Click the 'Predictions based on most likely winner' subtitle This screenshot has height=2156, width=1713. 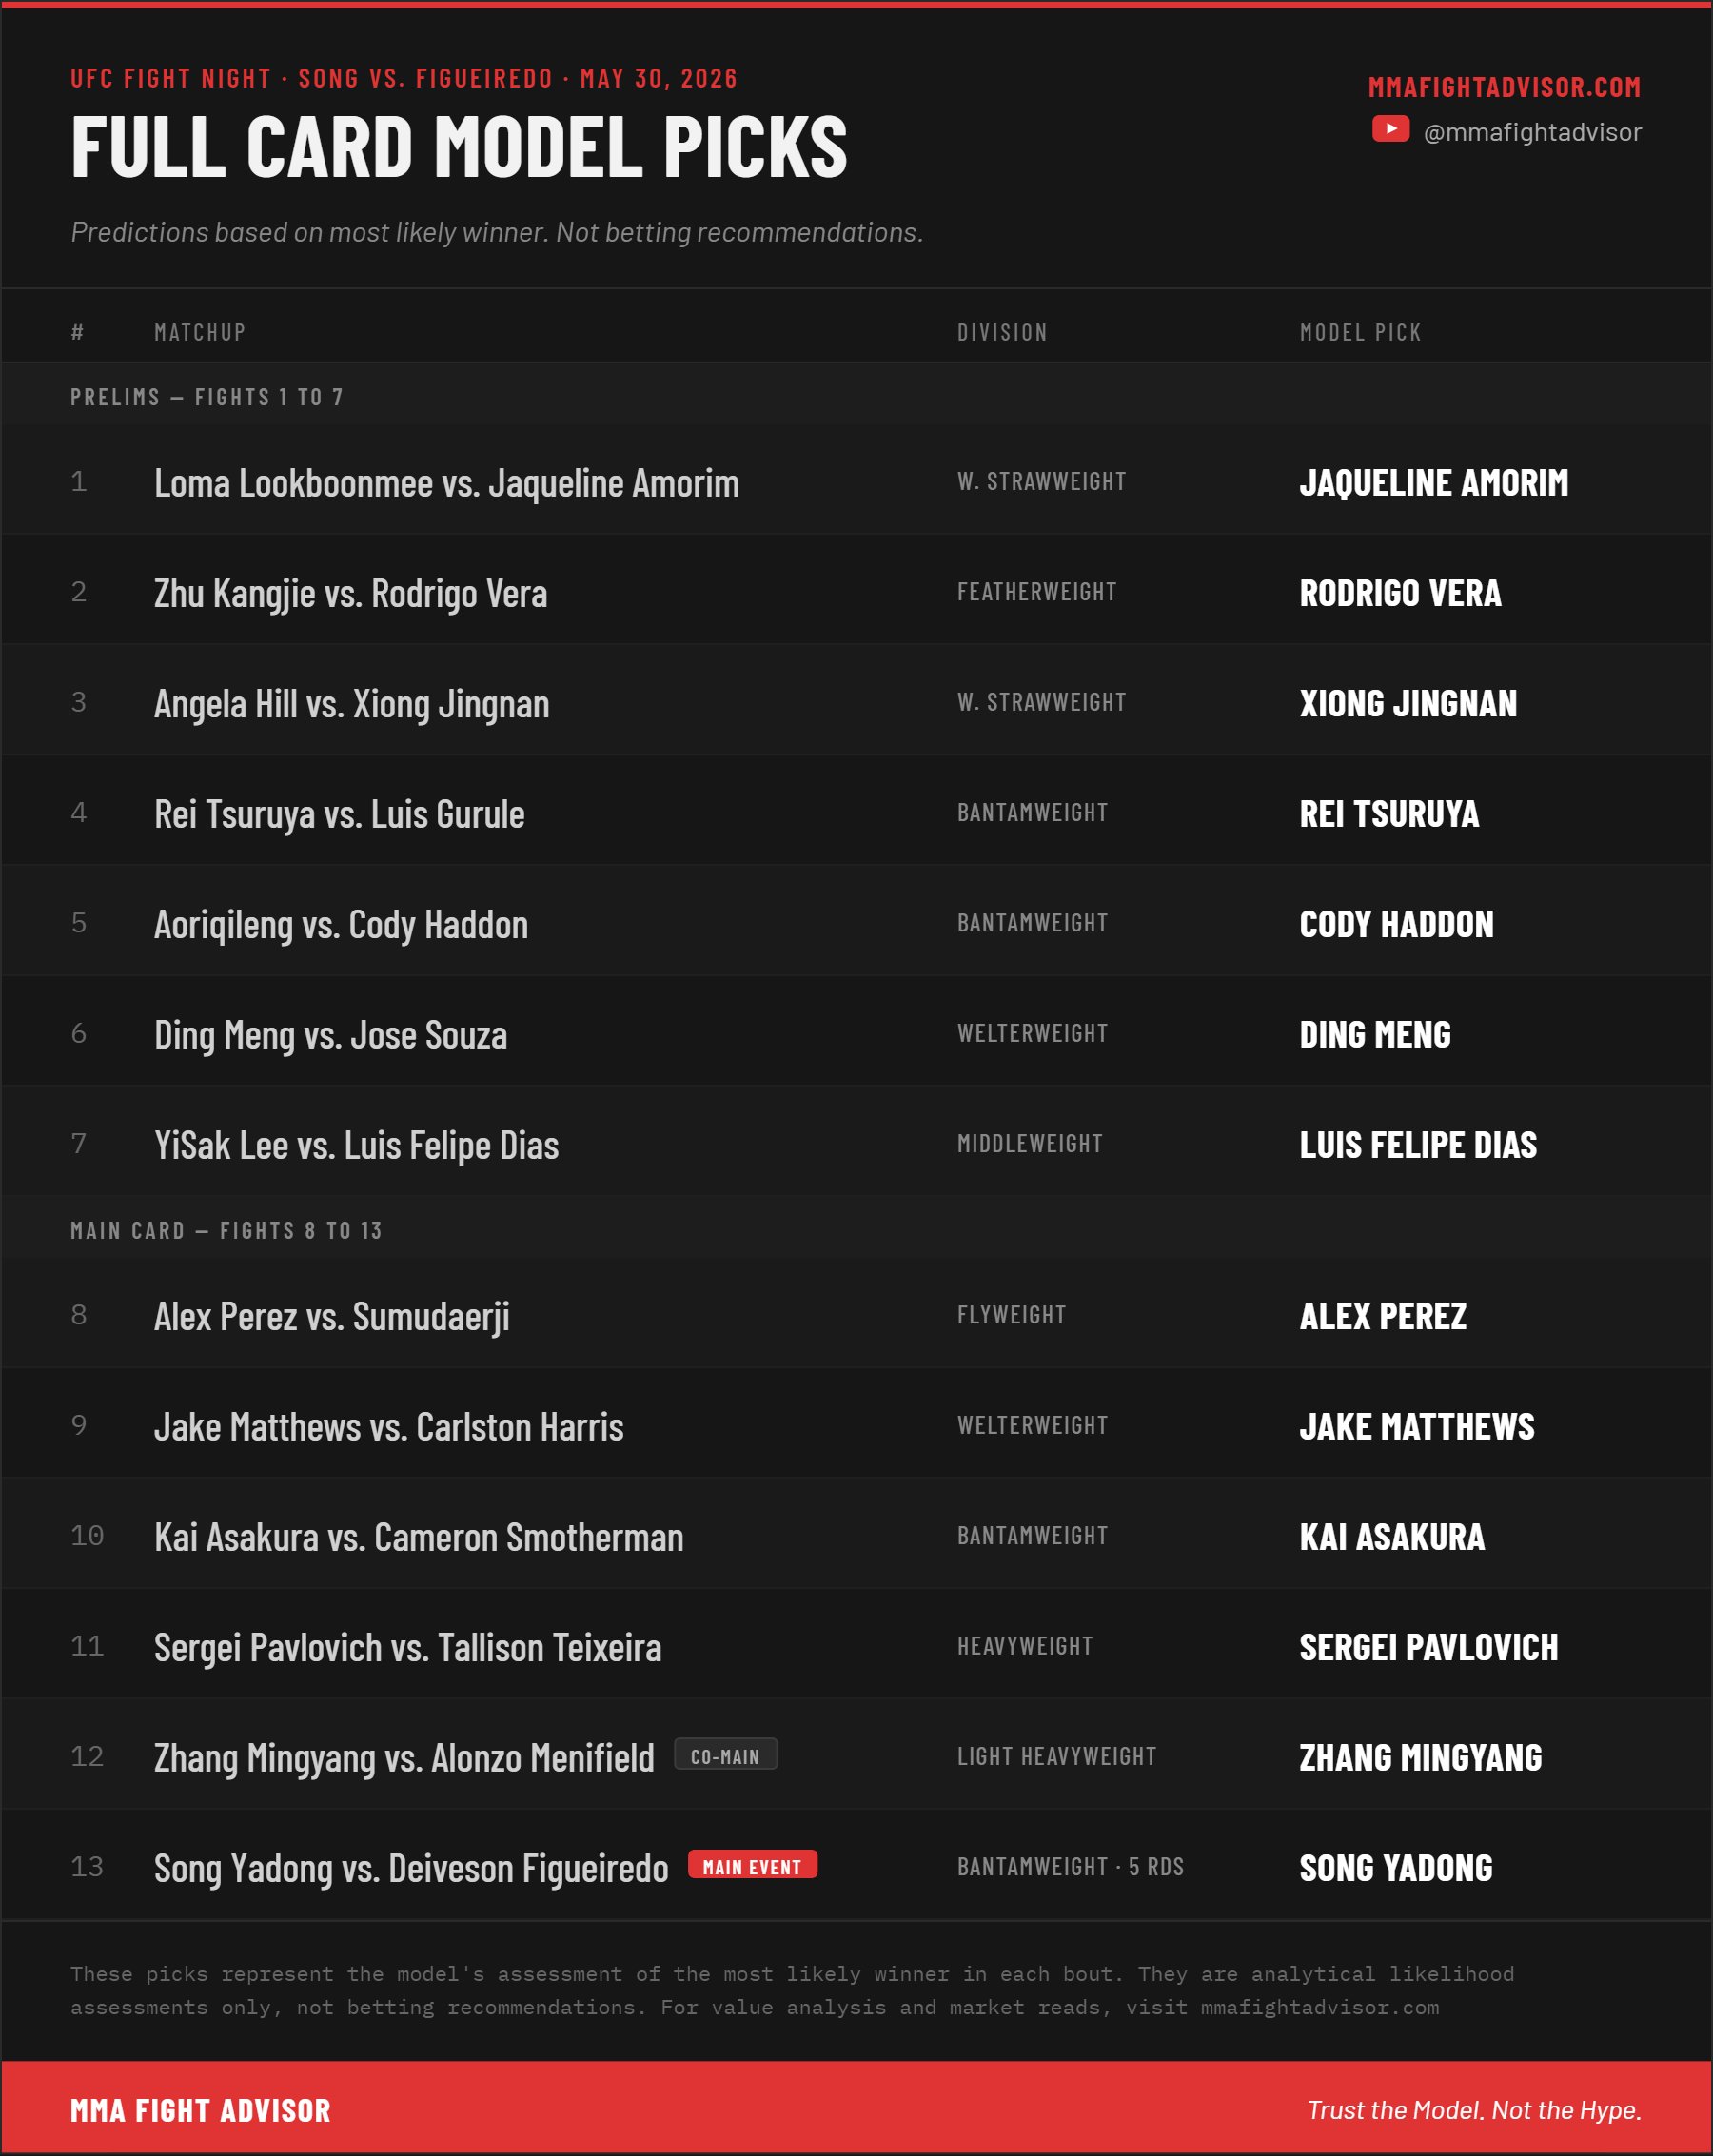[496, 232]
